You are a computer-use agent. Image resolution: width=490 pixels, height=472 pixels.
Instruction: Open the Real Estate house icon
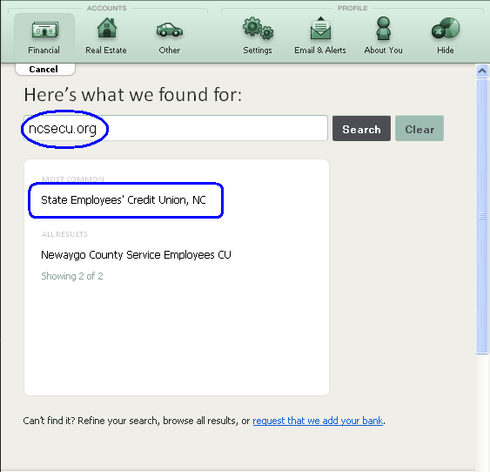pyautogui.click(x=107, y=28)
